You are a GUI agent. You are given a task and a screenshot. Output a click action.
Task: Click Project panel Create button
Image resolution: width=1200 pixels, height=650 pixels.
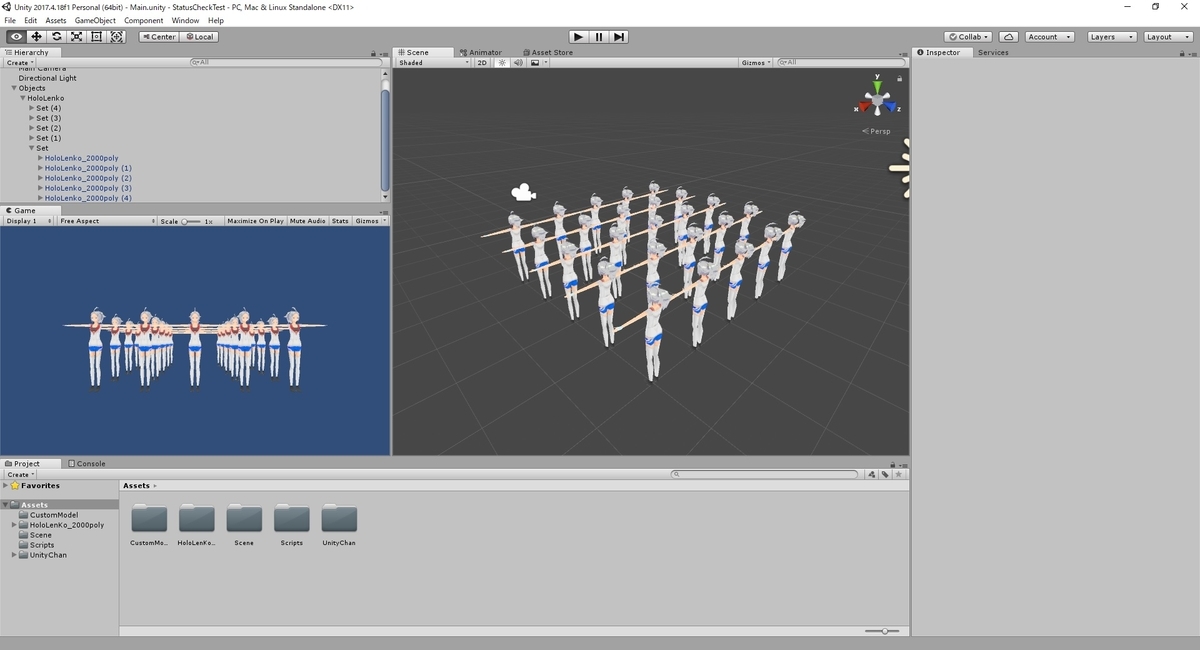pyautogui.click(x=20, y=474)
